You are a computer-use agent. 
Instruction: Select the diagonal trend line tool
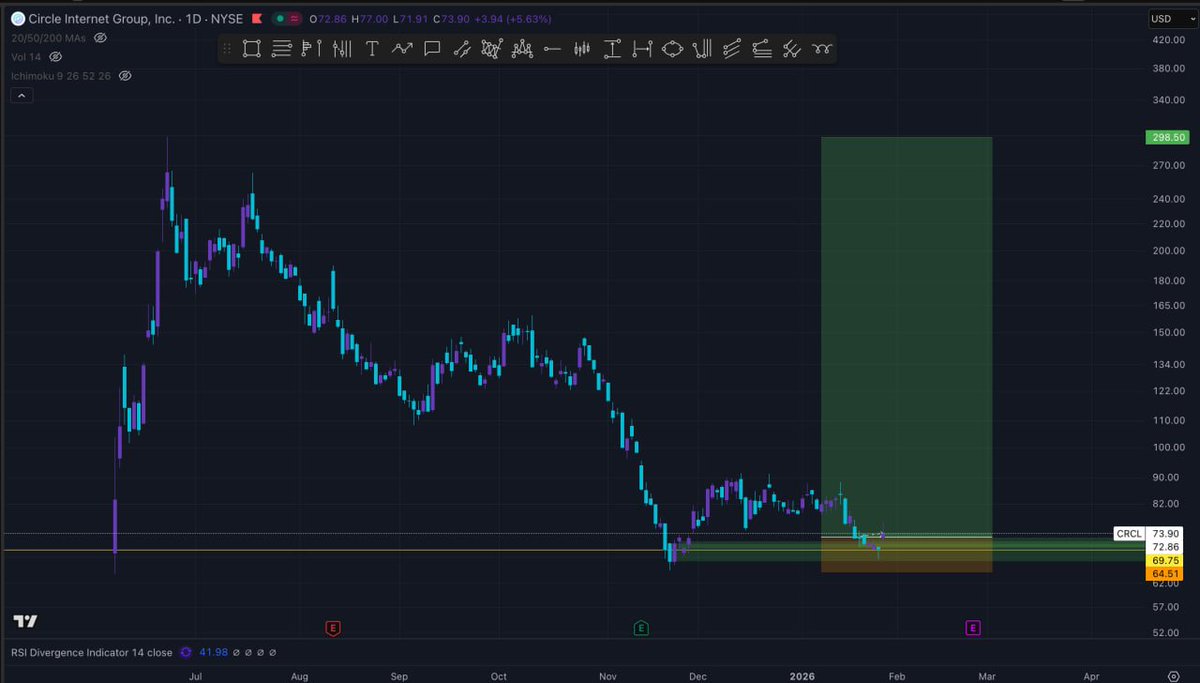[x=462, y=48]
